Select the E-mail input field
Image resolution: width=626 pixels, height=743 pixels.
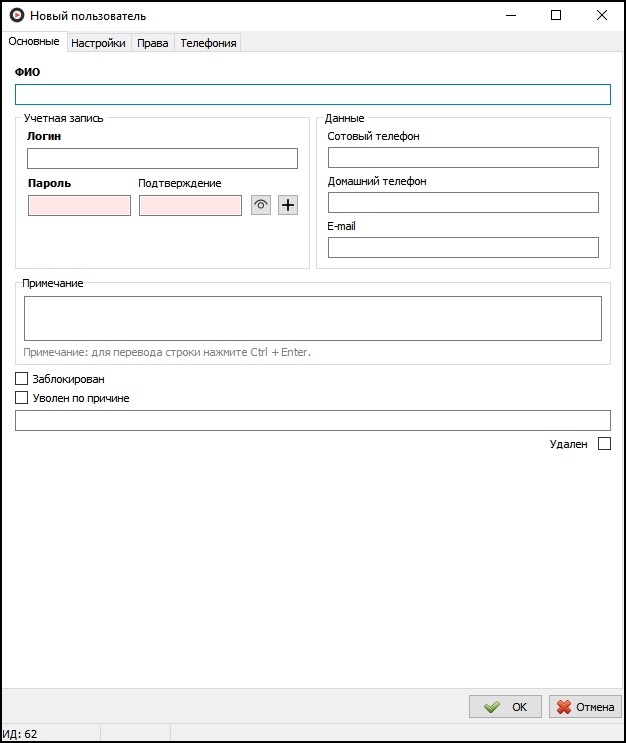(463, 247)
